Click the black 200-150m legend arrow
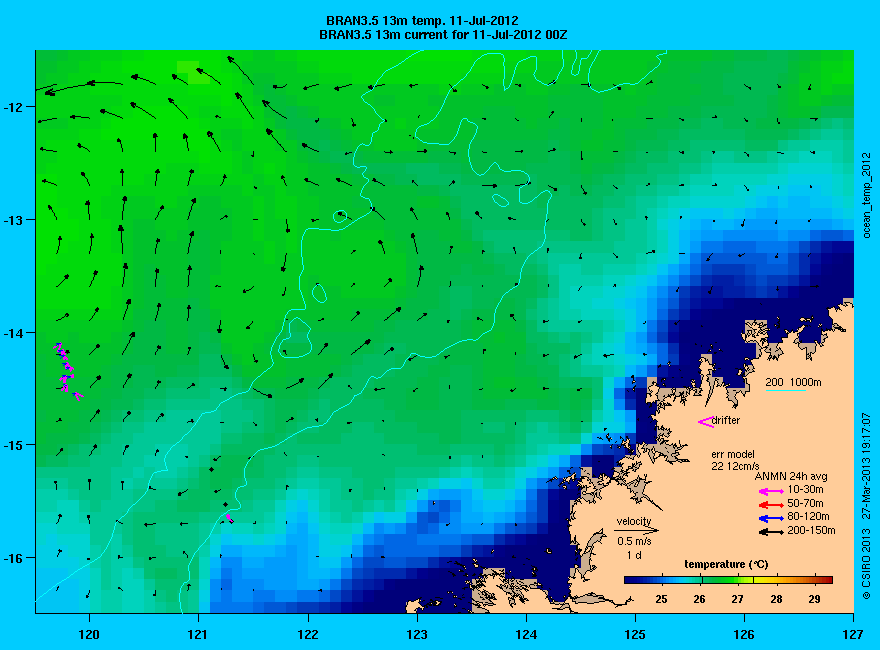The width and height of the screenshot is (880, 650). click(x=771, y=532)
